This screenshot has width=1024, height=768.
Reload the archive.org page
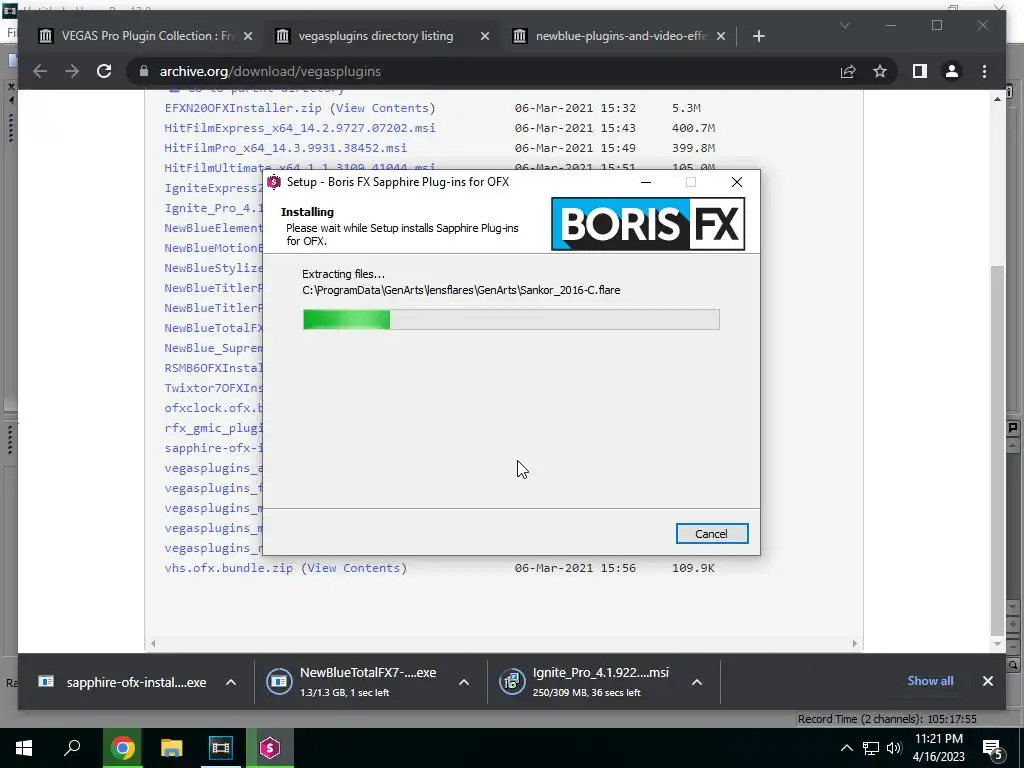pos(104,71)
